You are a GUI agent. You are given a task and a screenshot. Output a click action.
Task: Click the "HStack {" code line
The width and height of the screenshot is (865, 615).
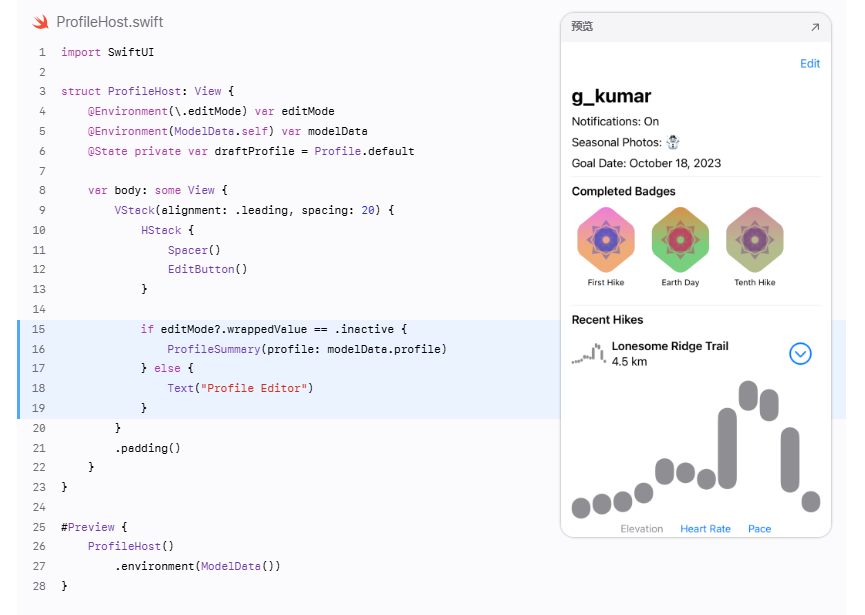pyautogui.click(x=168, y=230)
